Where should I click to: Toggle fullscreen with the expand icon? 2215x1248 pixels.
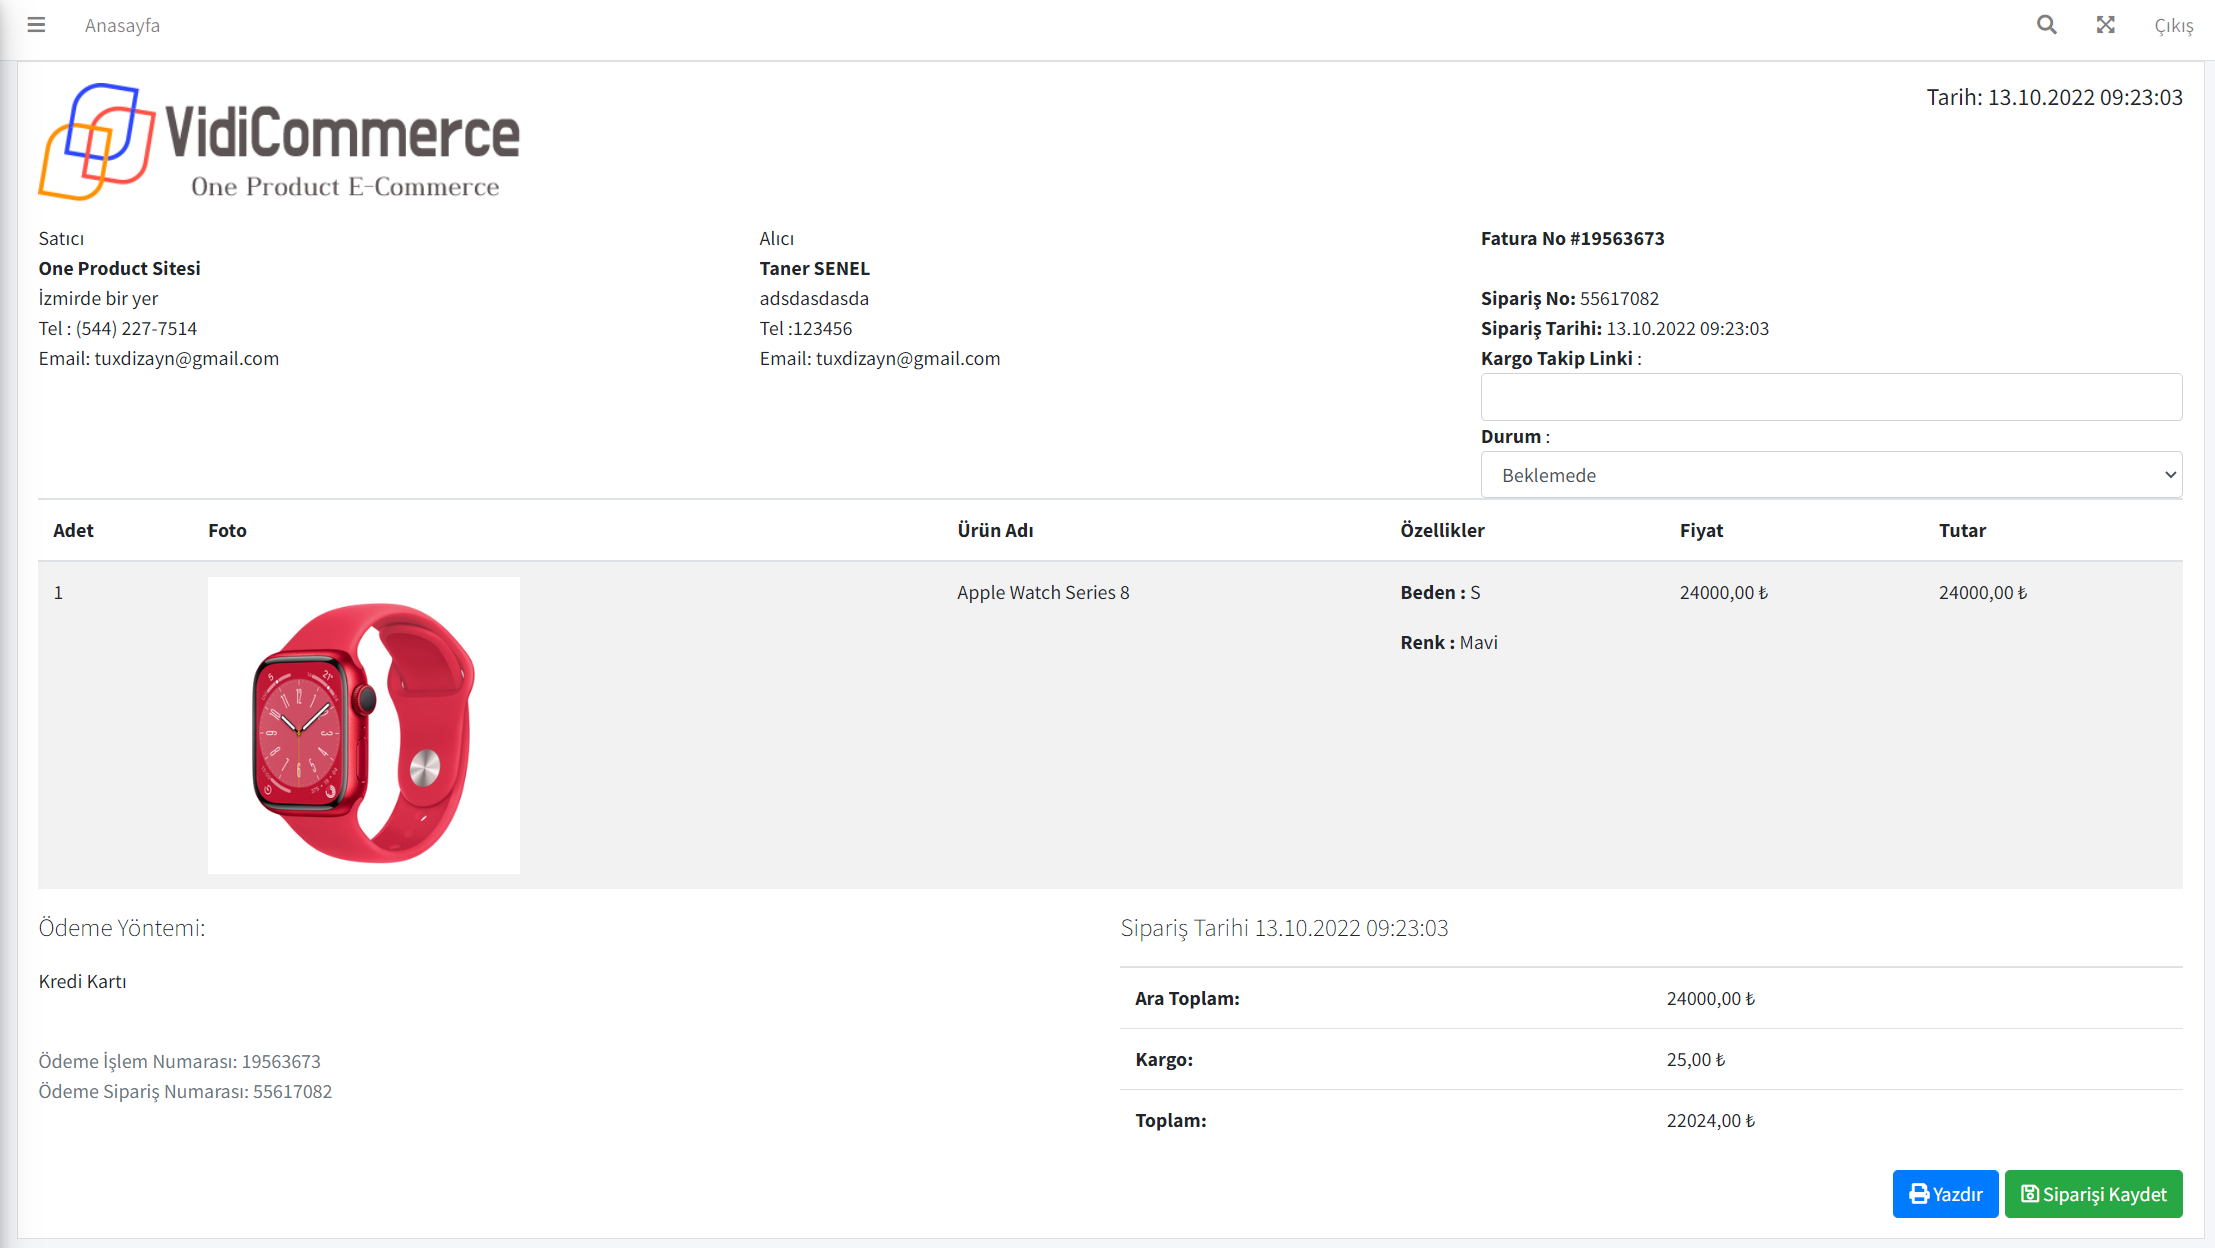coord(2105,25)
